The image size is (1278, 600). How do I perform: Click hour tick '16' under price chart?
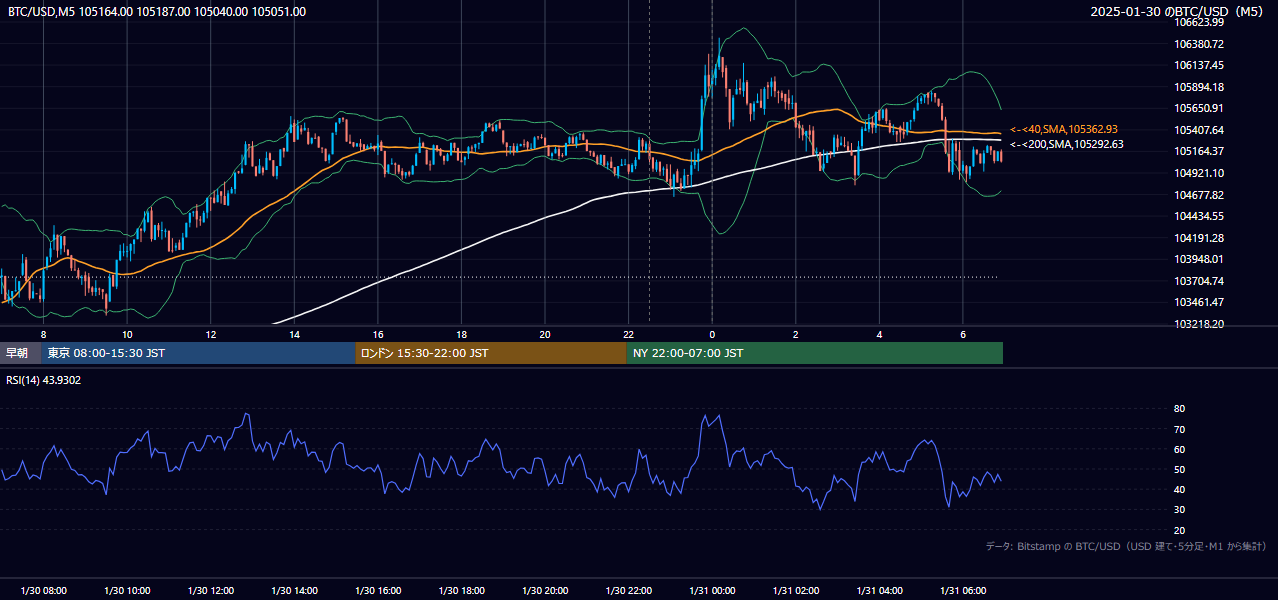378,334
